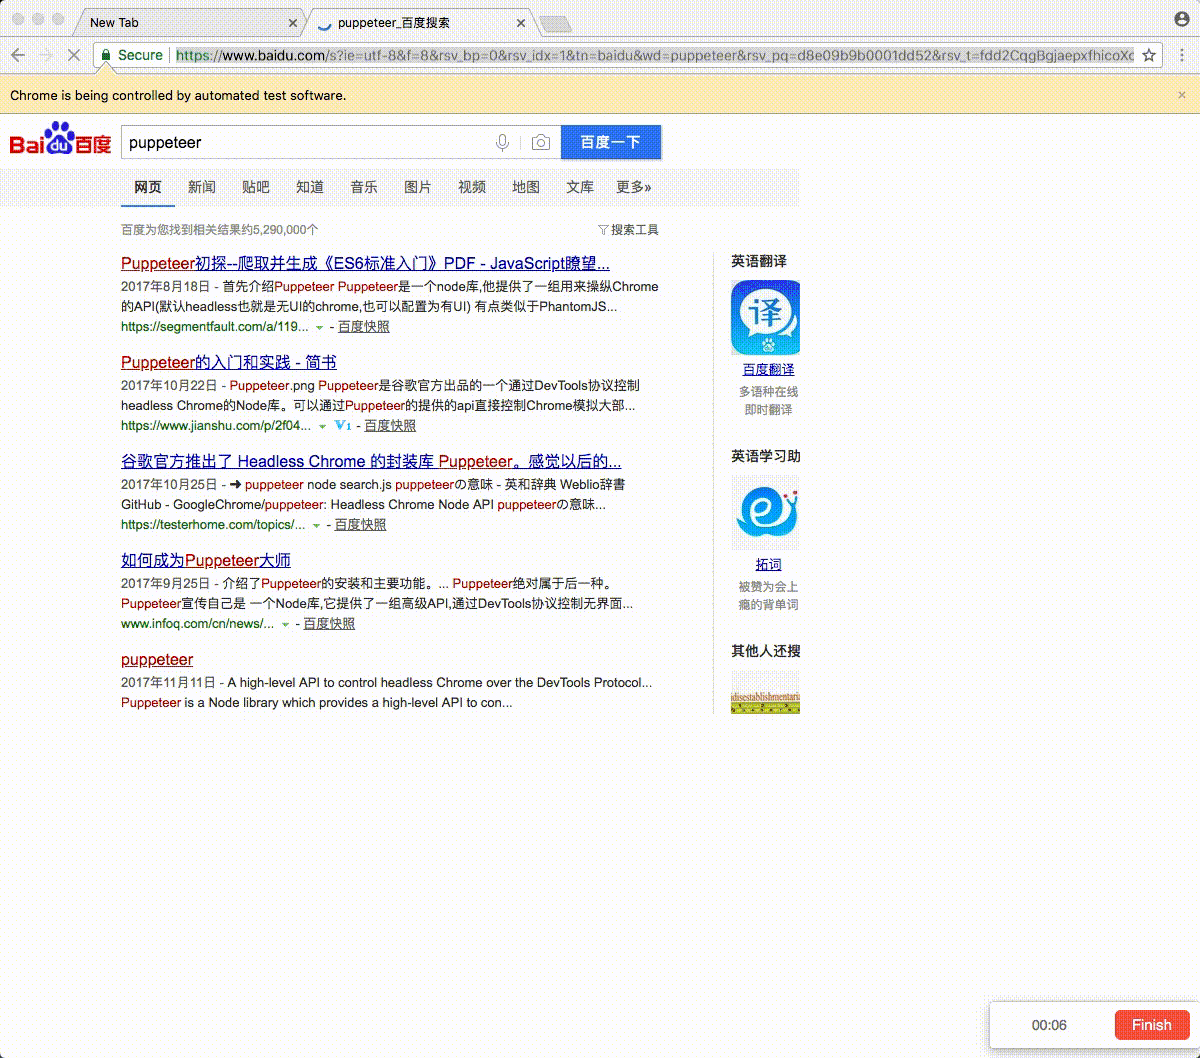
Task: Select 音乐 search category
Action: coord(364,187)
